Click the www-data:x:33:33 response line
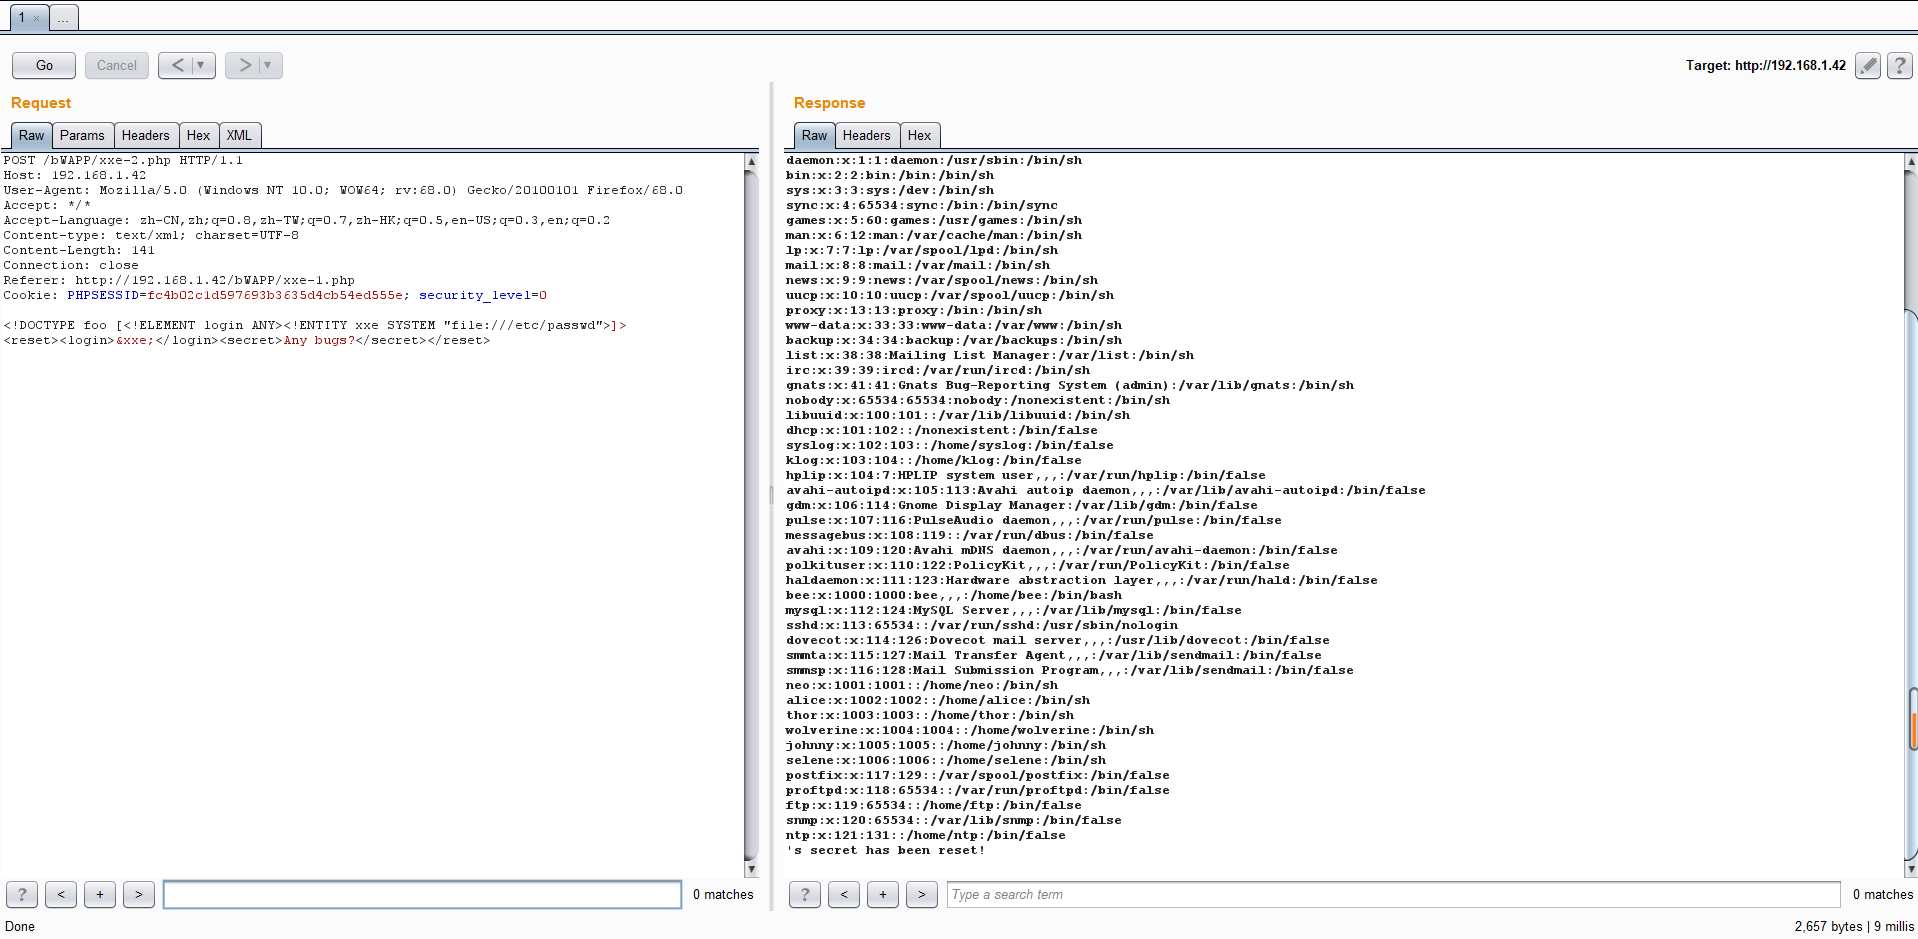Image resolution: width=1918 pixels, height=939 pixels. 954,325
